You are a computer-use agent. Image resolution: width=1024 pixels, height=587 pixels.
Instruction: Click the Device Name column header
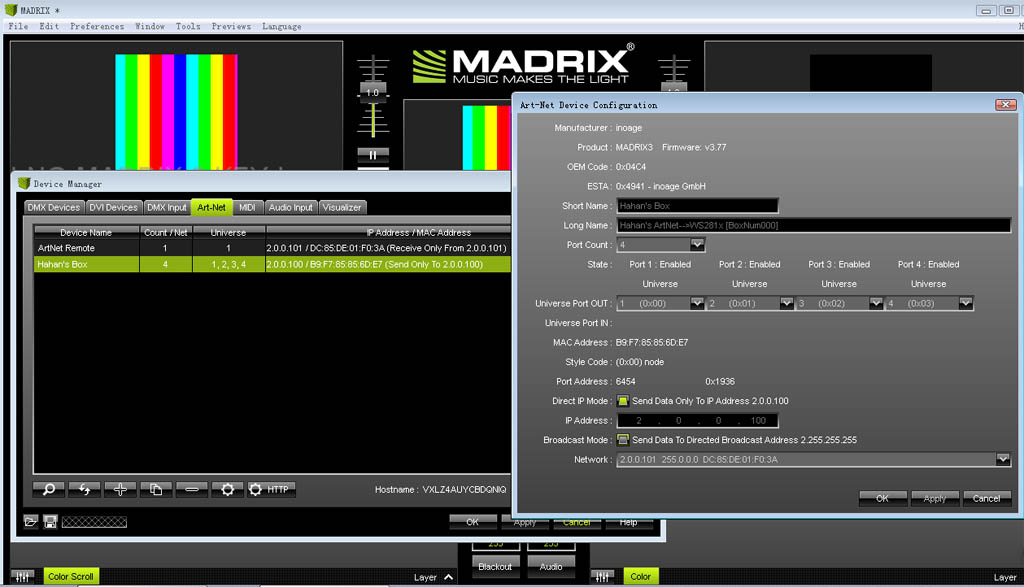(x=86, y=232)
